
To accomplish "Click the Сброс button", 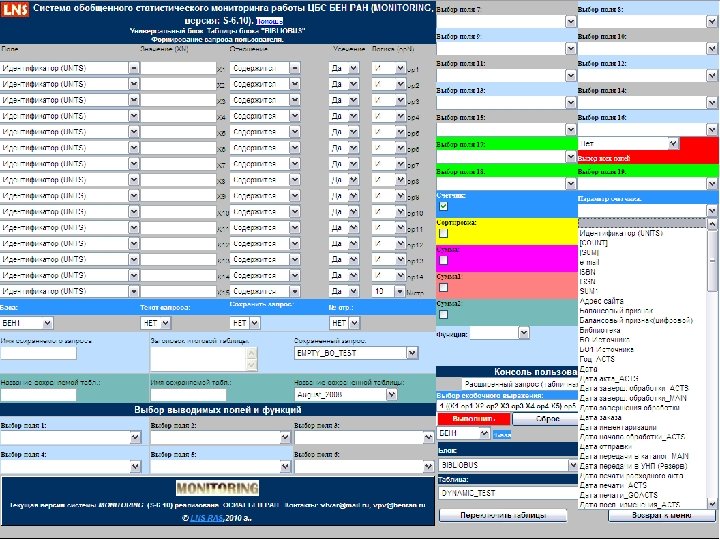I will 547,419.
